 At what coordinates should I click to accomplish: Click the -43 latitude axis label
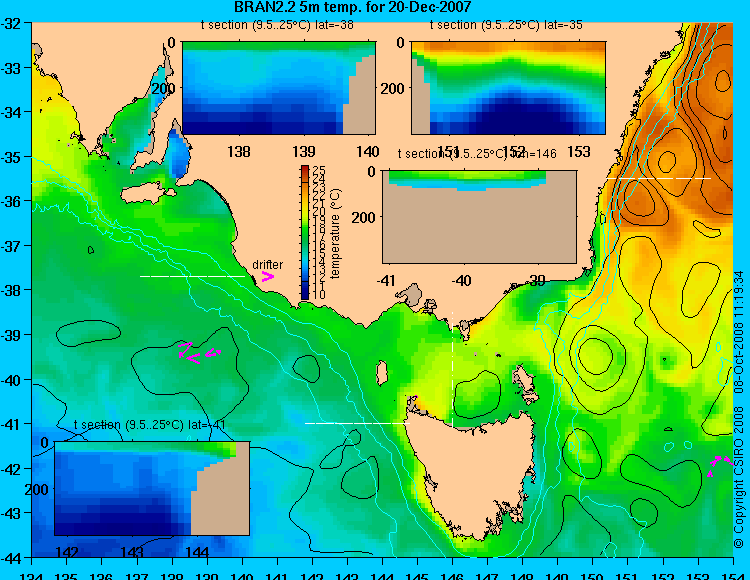click(x=11, y=514)
